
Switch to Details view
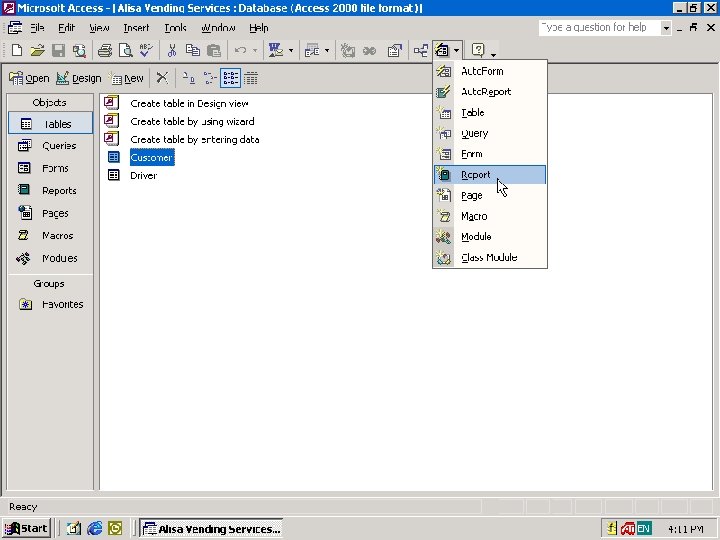point(251,78)
